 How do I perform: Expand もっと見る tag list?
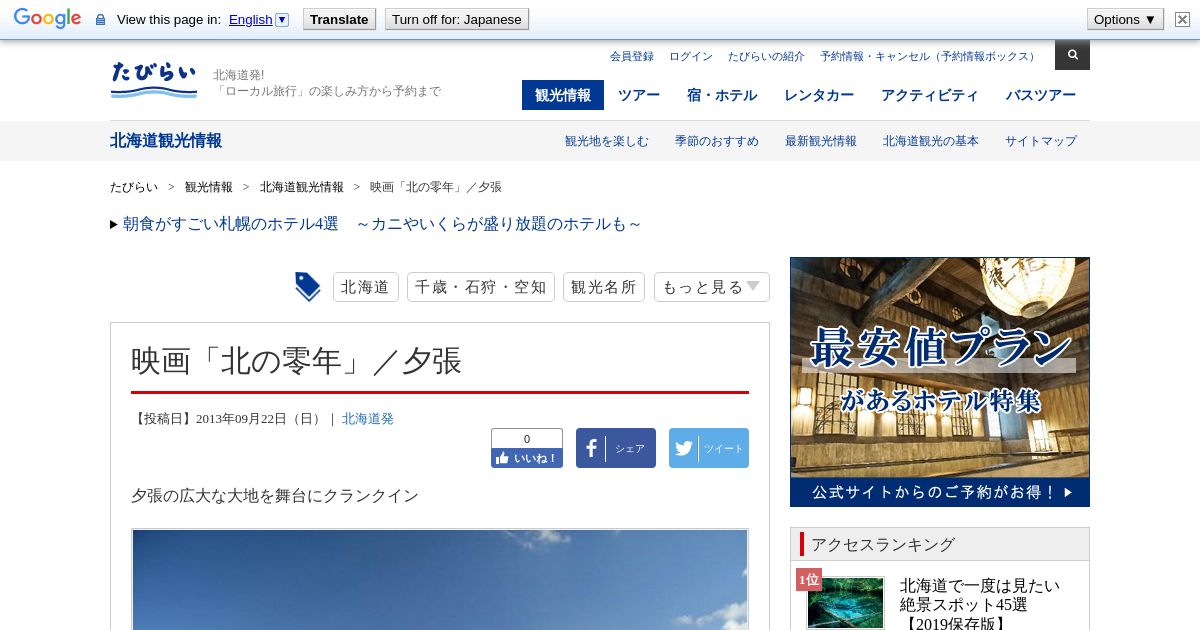pos(712,287)
